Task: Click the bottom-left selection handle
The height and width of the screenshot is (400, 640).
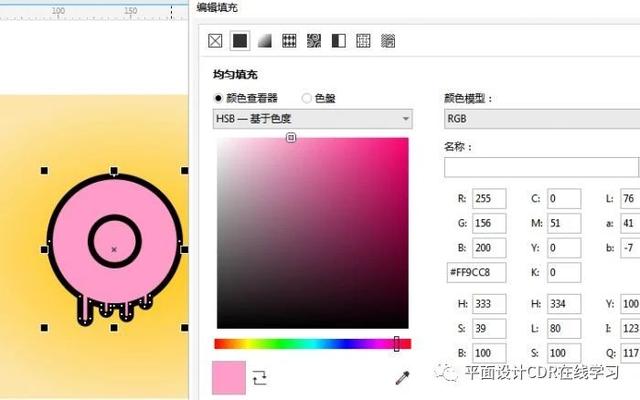Action: (x=44, y=327)
